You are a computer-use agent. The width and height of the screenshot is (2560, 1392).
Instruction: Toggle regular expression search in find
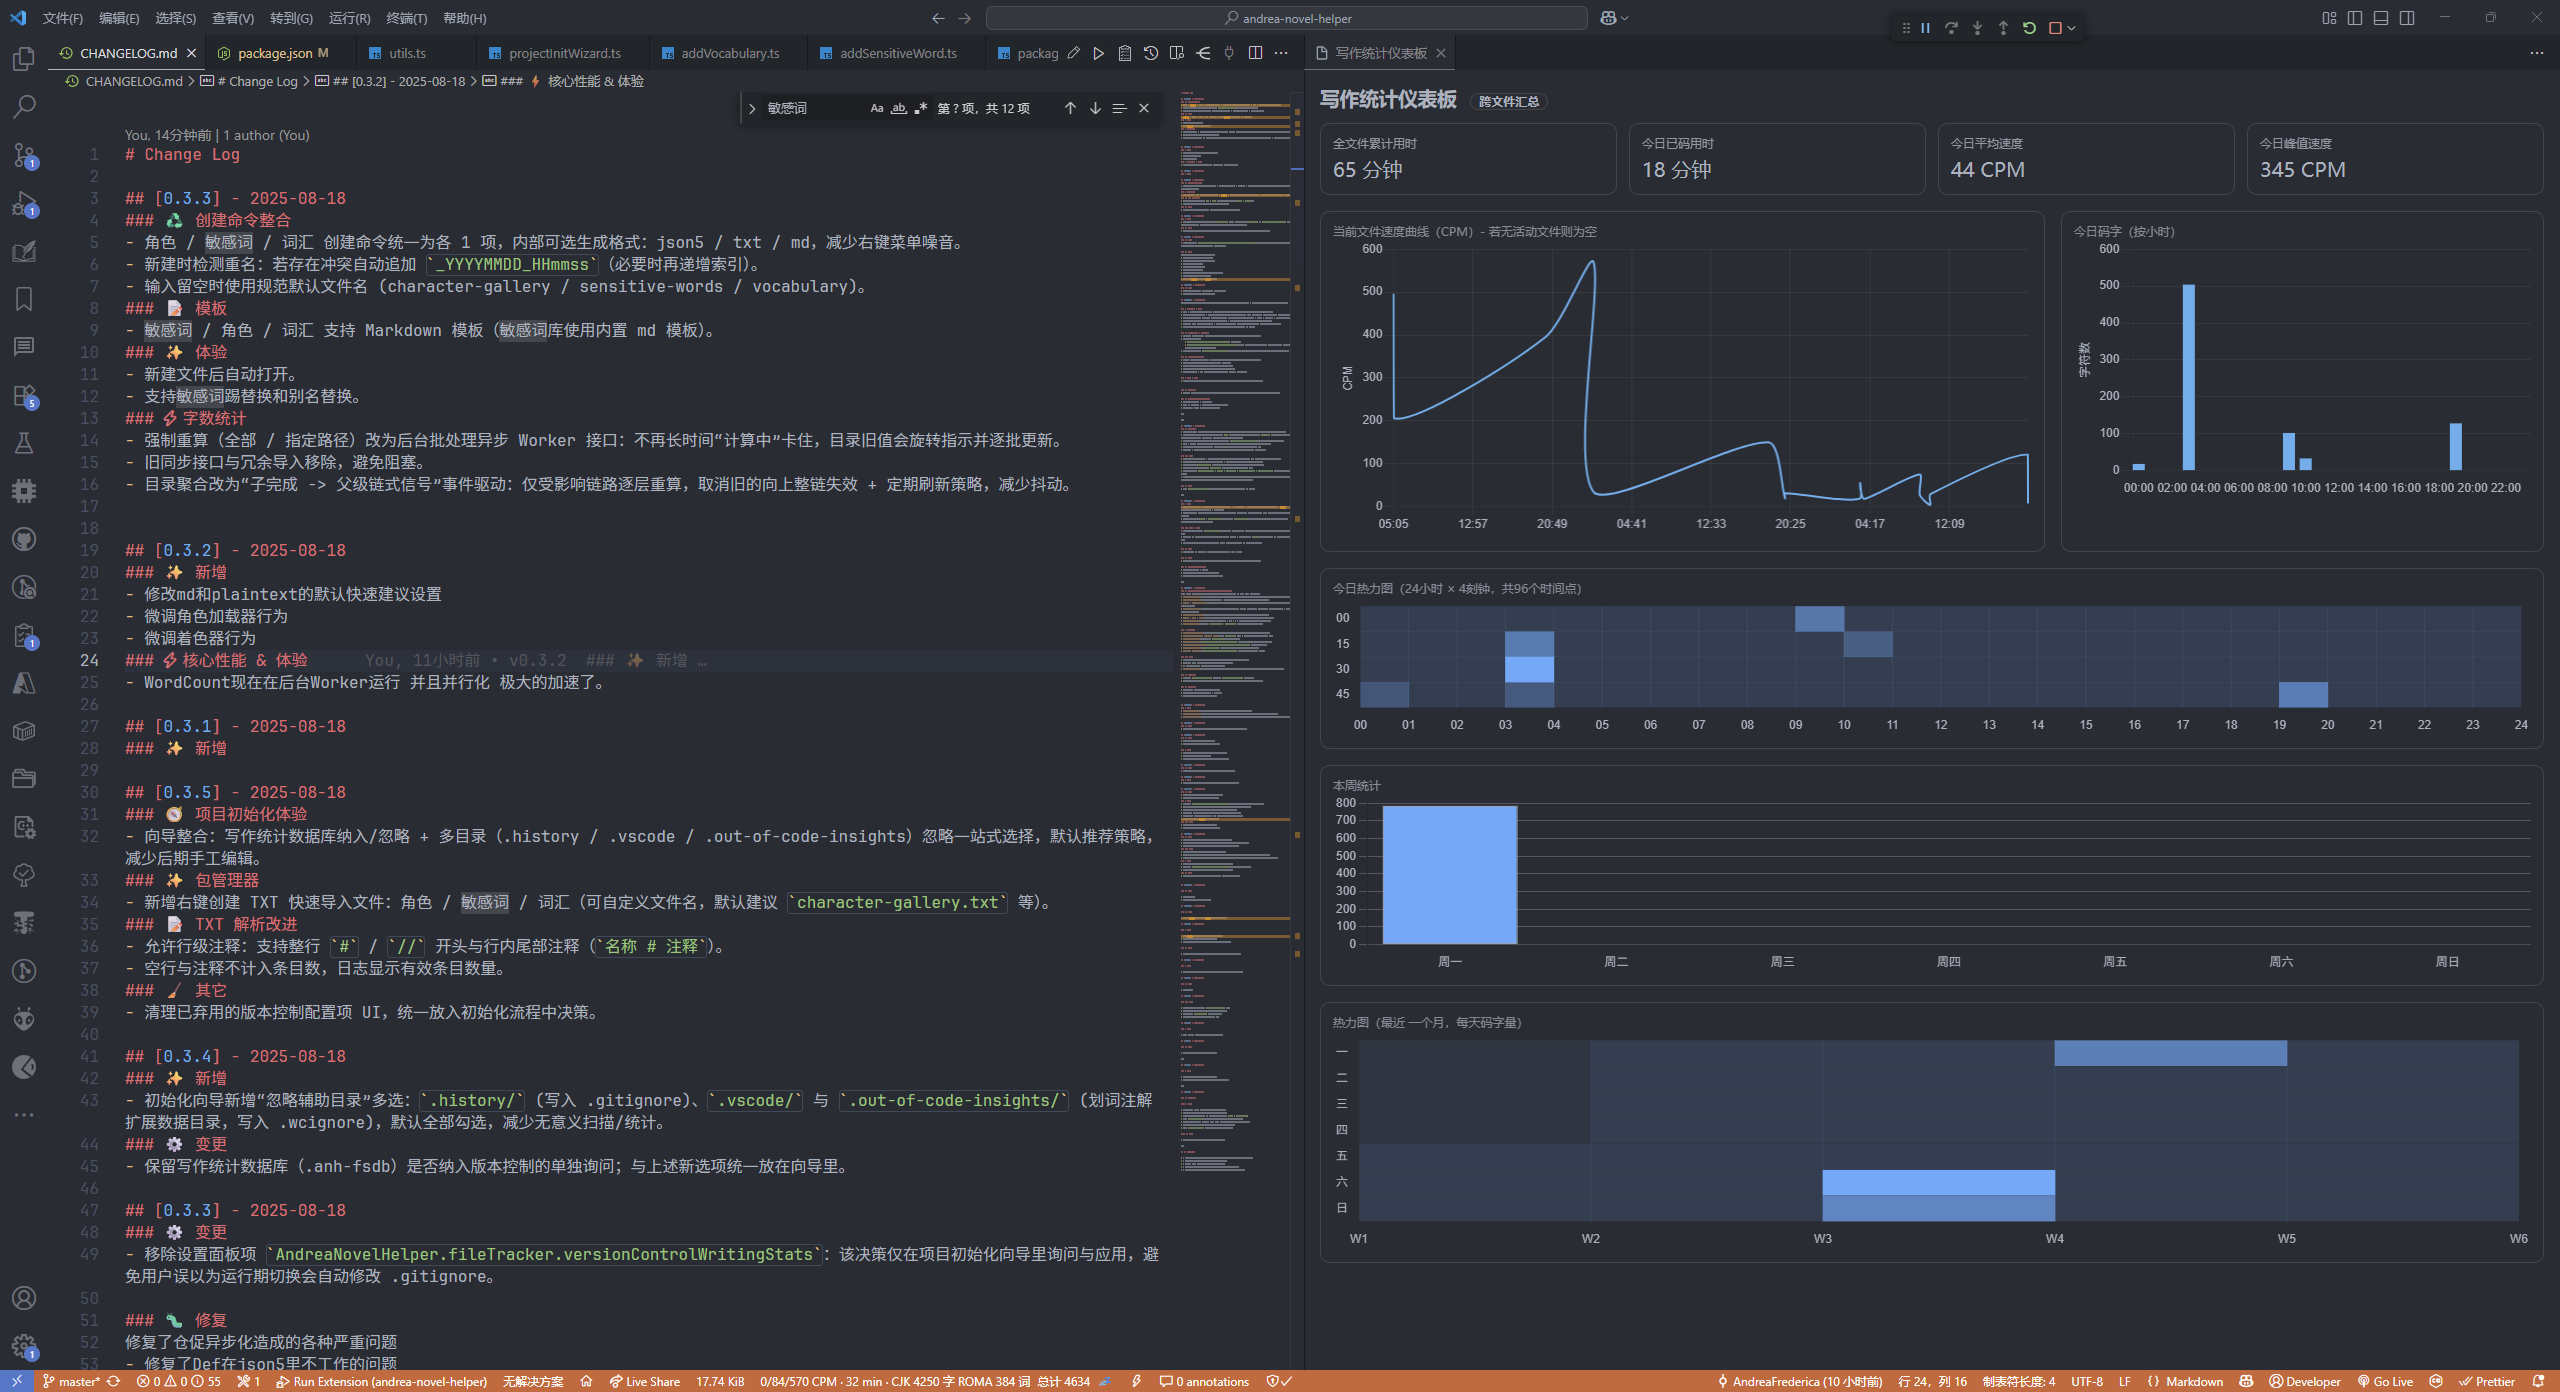tap(921, 108)
